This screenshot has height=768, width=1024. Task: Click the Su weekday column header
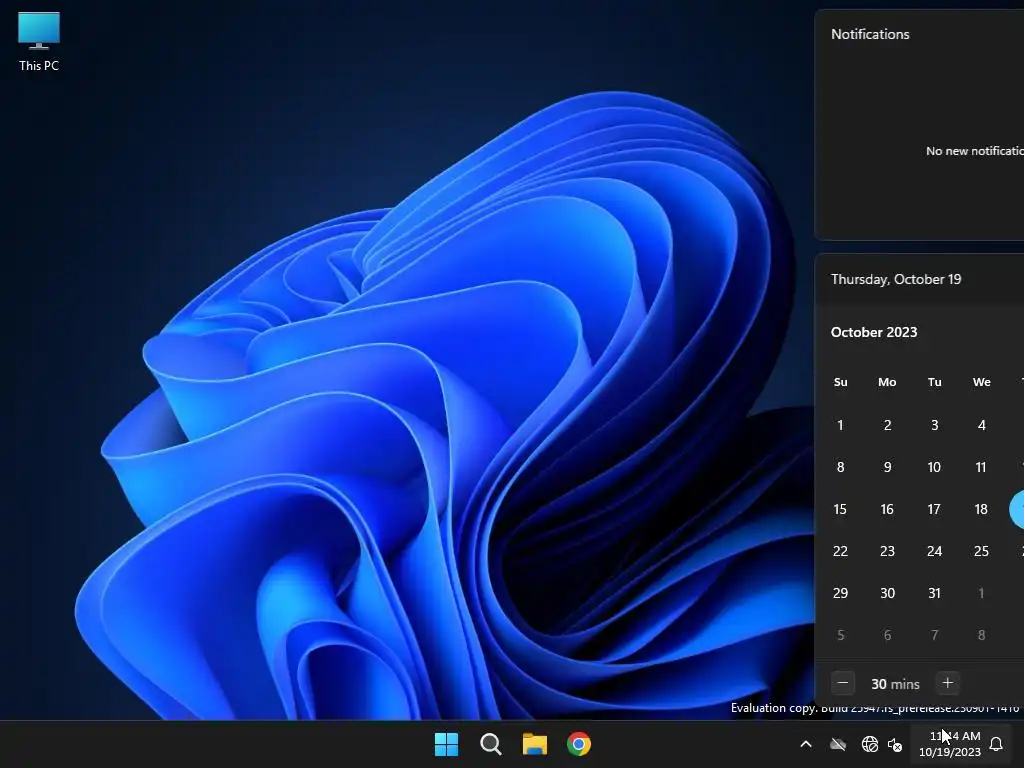[x=840, y=382]
